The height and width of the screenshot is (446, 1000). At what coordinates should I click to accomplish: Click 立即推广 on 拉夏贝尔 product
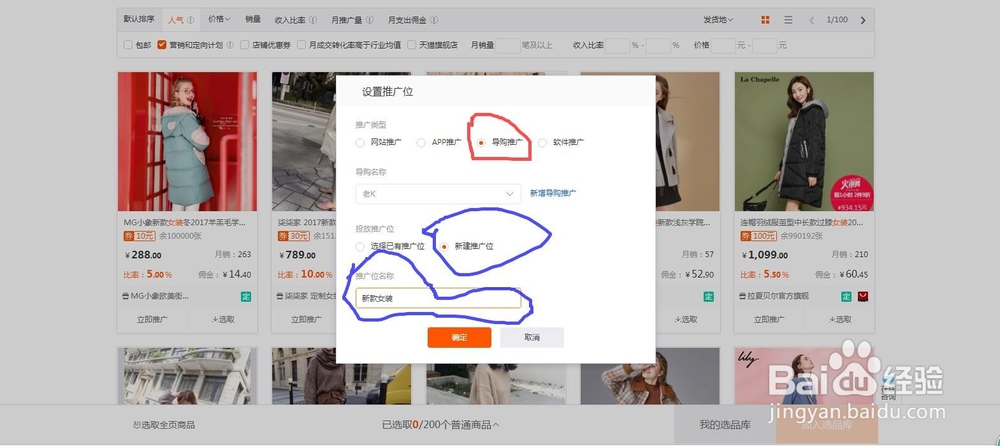(769, 319)
